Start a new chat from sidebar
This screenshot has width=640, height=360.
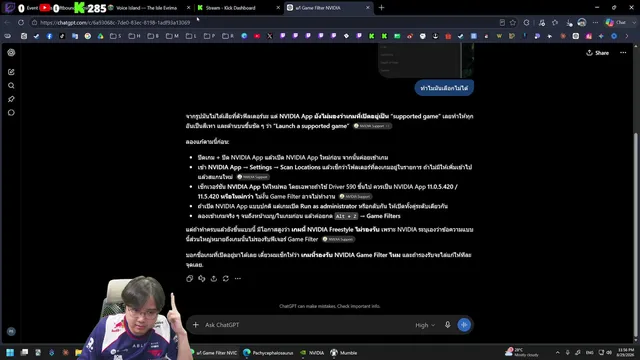tap(11, 72)
